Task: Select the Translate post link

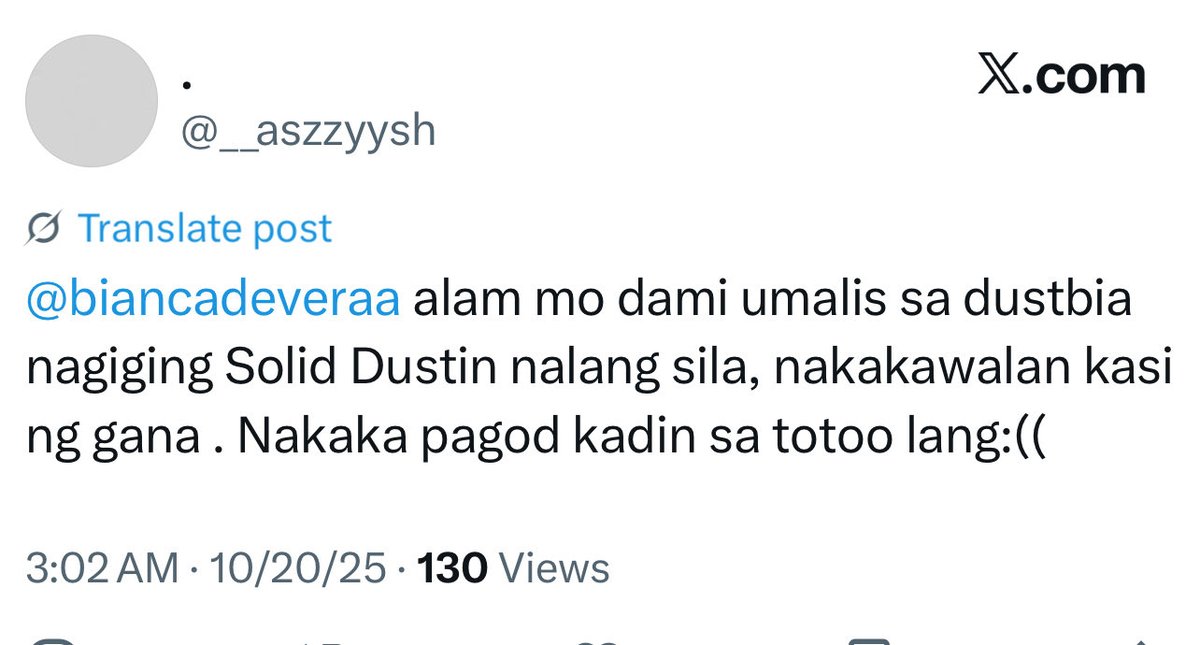Action: [205, 229]
